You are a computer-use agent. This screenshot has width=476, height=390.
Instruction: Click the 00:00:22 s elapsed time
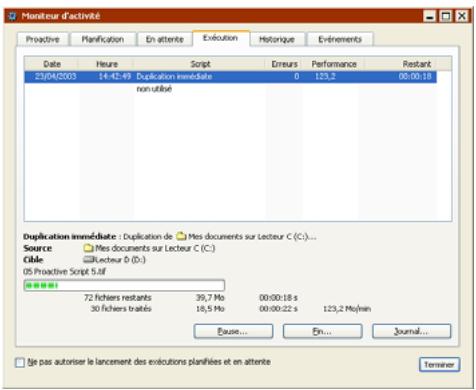278,309
